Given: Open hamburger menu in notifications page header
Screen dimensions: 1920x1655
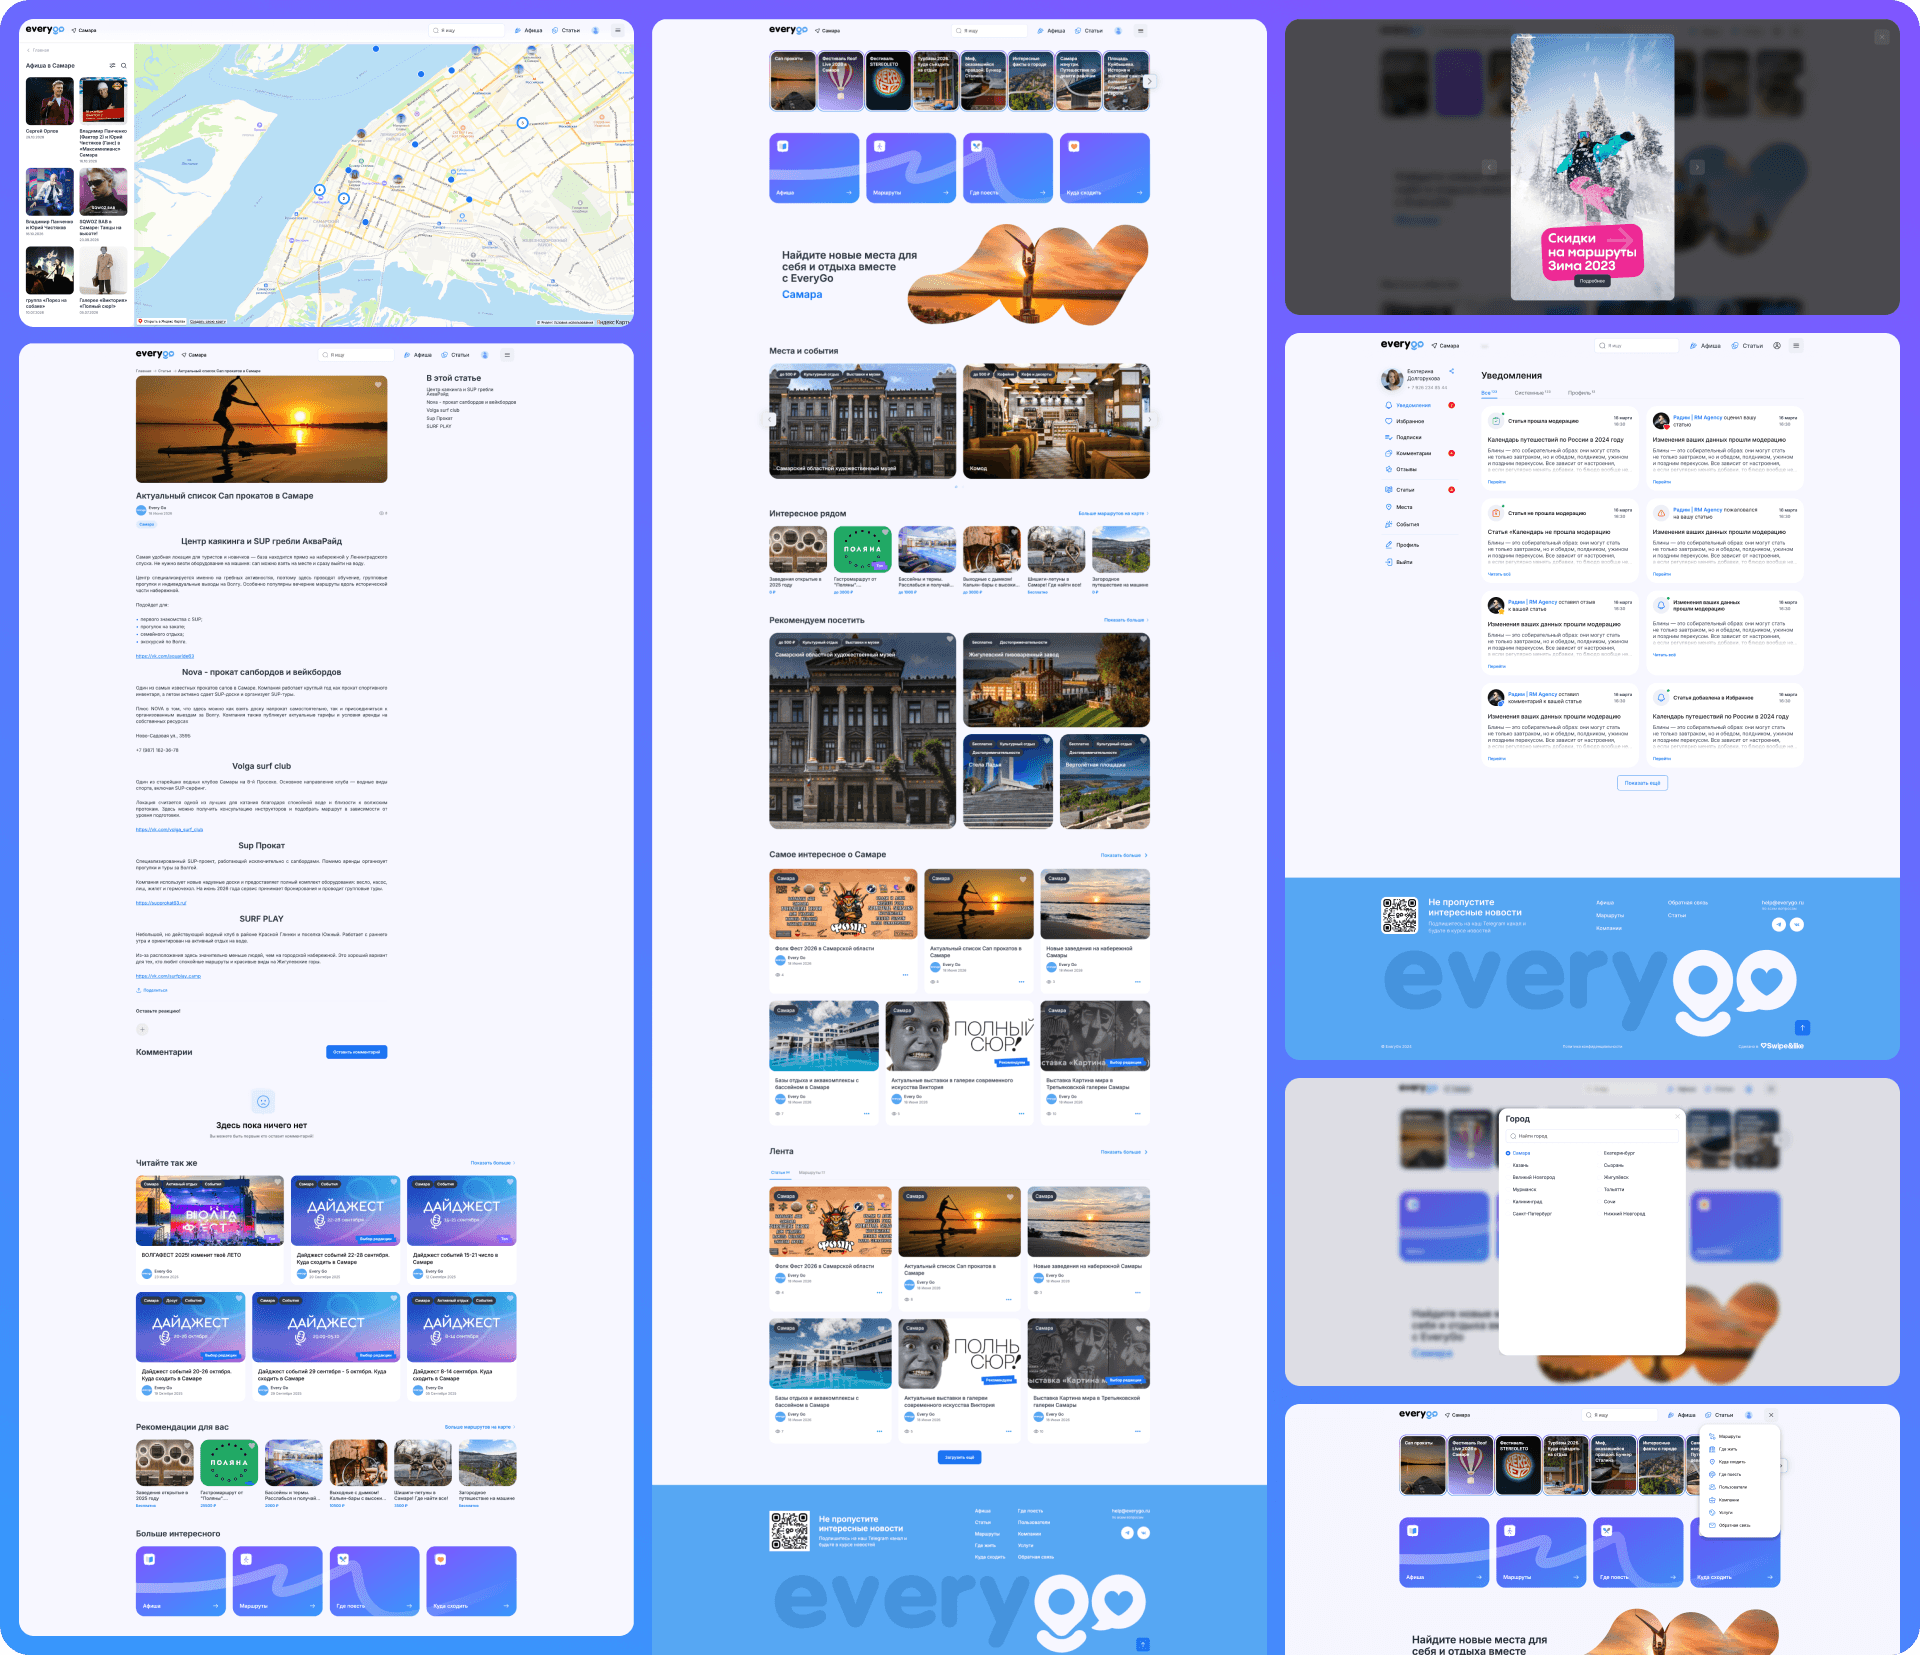Looking at the screenshot, I should (x=1797, y=346).
